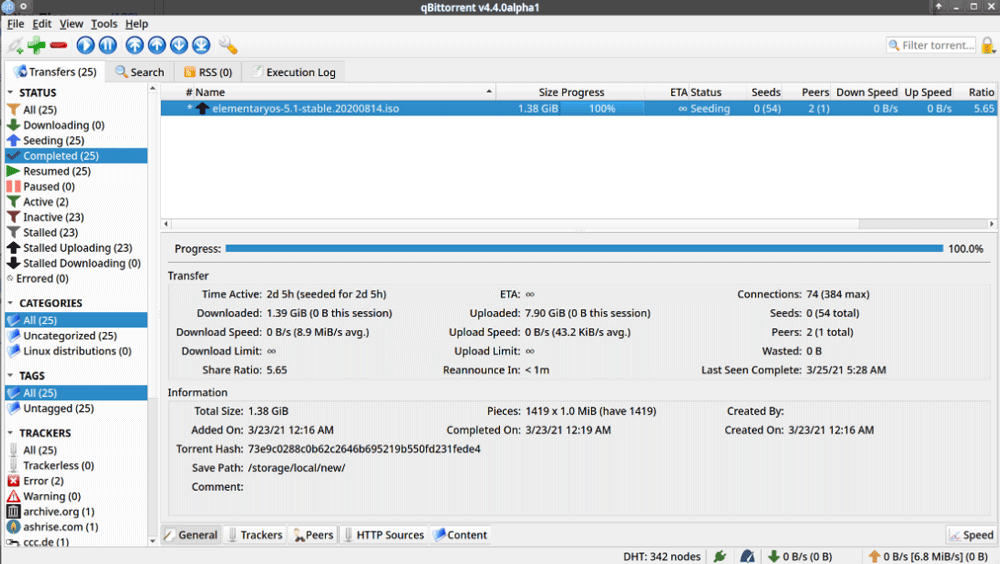
Task: Filter by All (25) status
Action: pyautogui.click(x=76, y=110)
